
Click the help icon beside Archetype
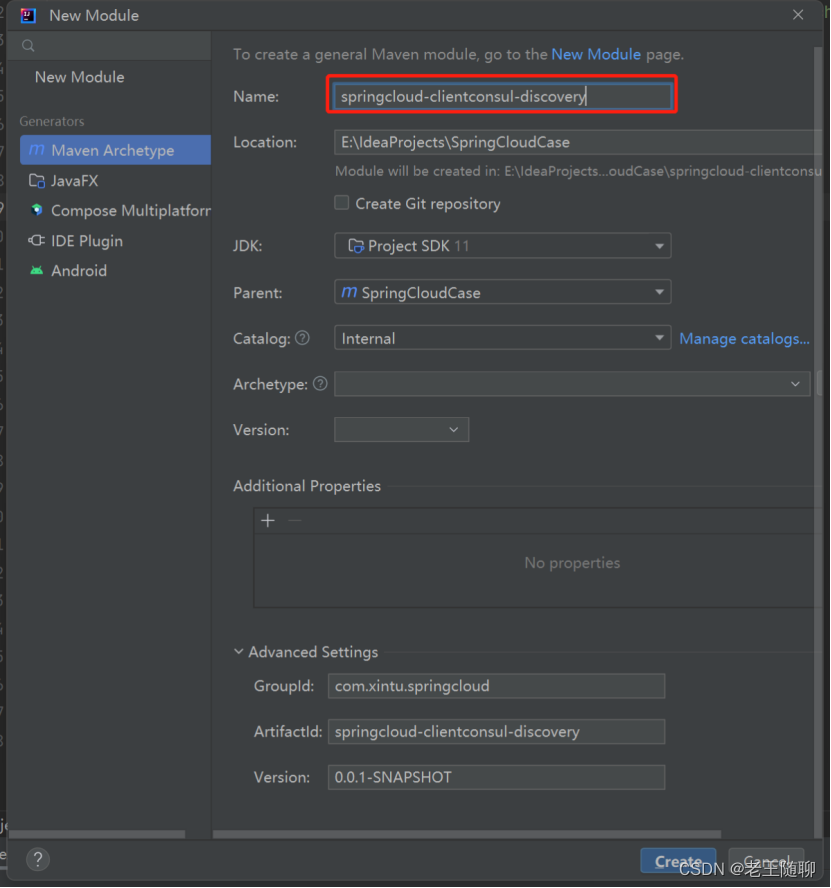pyautogui.click(x=321, y=384)
